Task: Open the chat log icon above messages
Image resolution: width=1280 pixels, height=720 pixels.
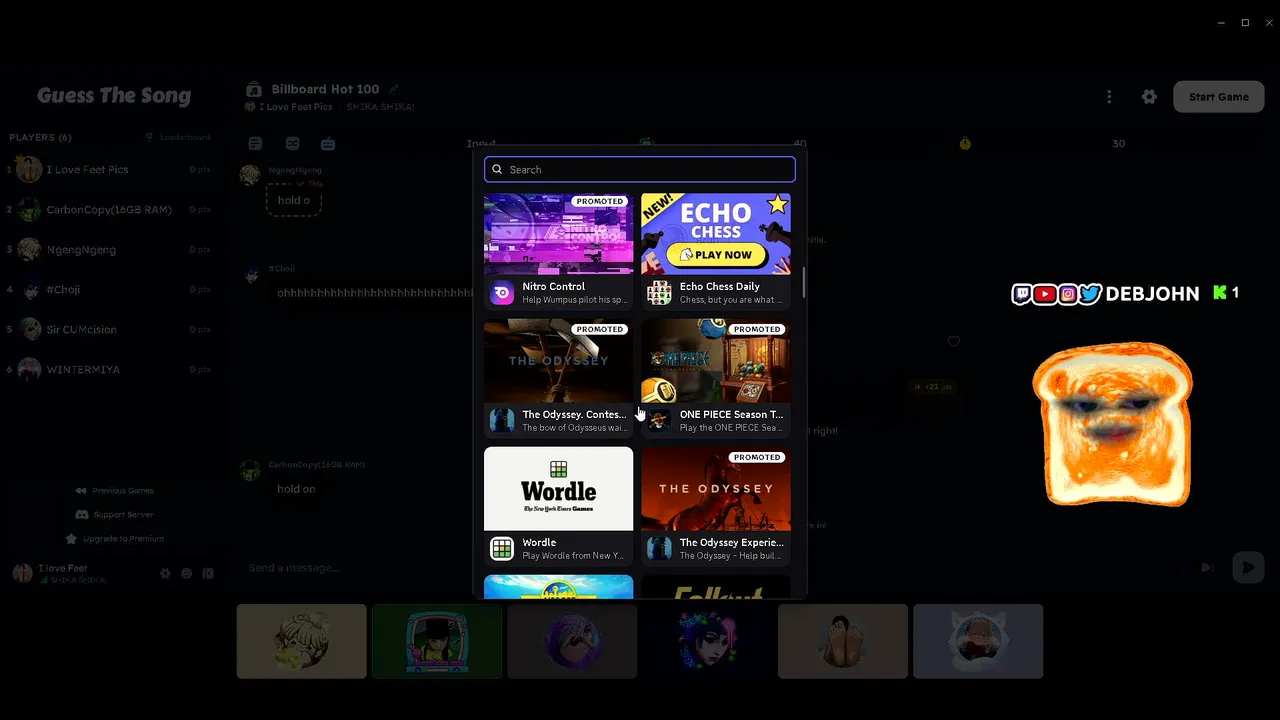Action: point(255,144)
